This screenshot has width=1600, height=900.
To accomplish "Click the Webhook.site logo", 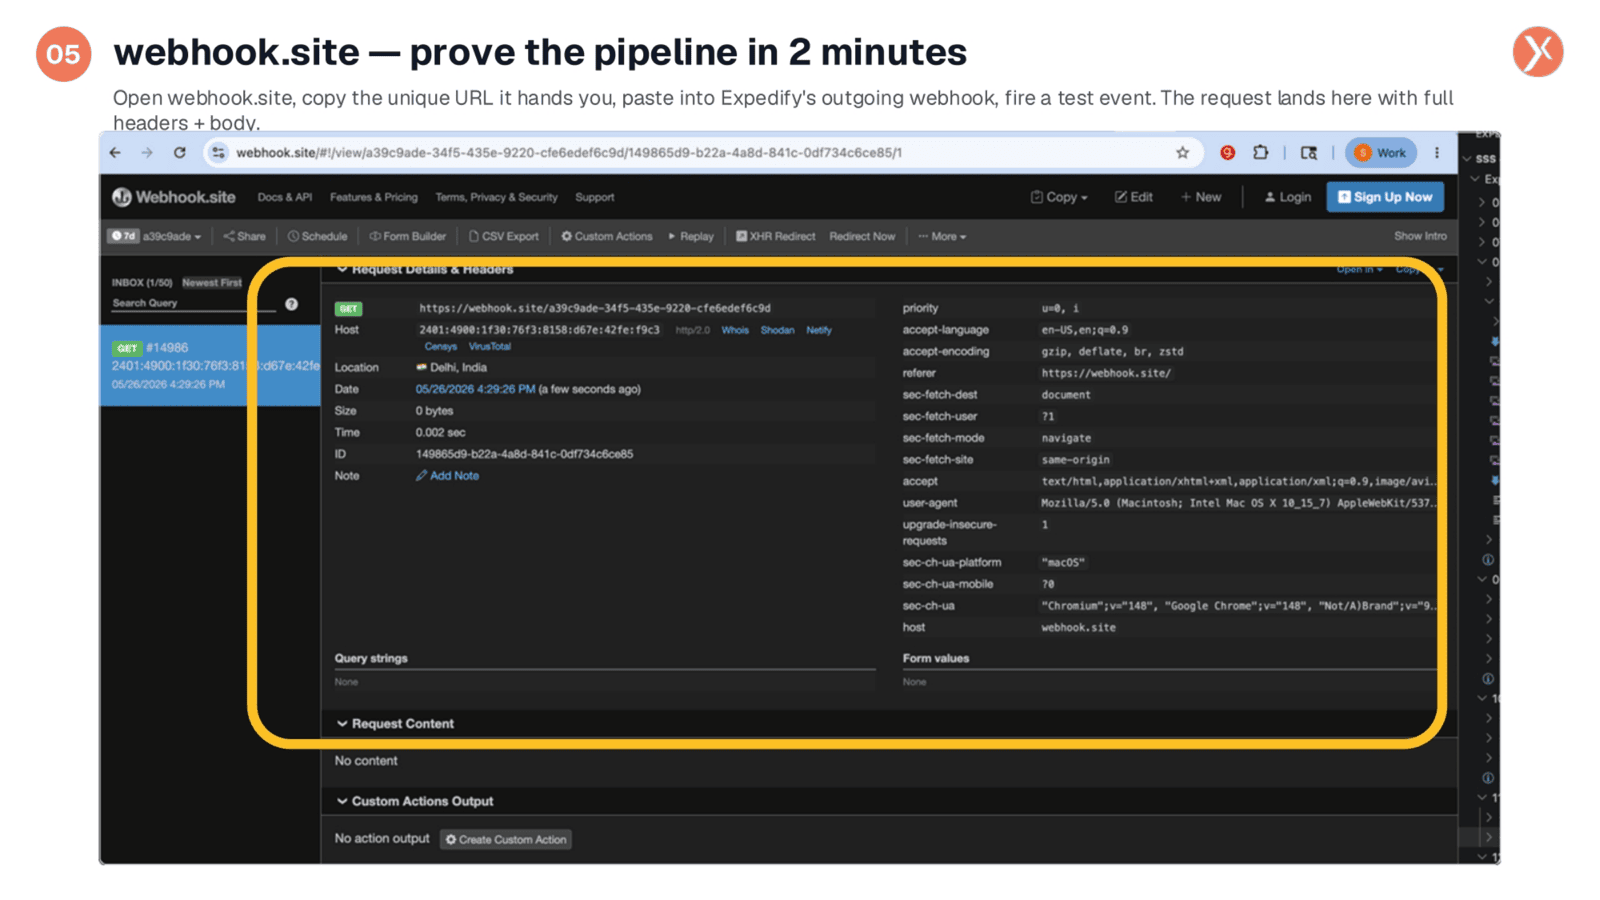I will pos(174,197).
